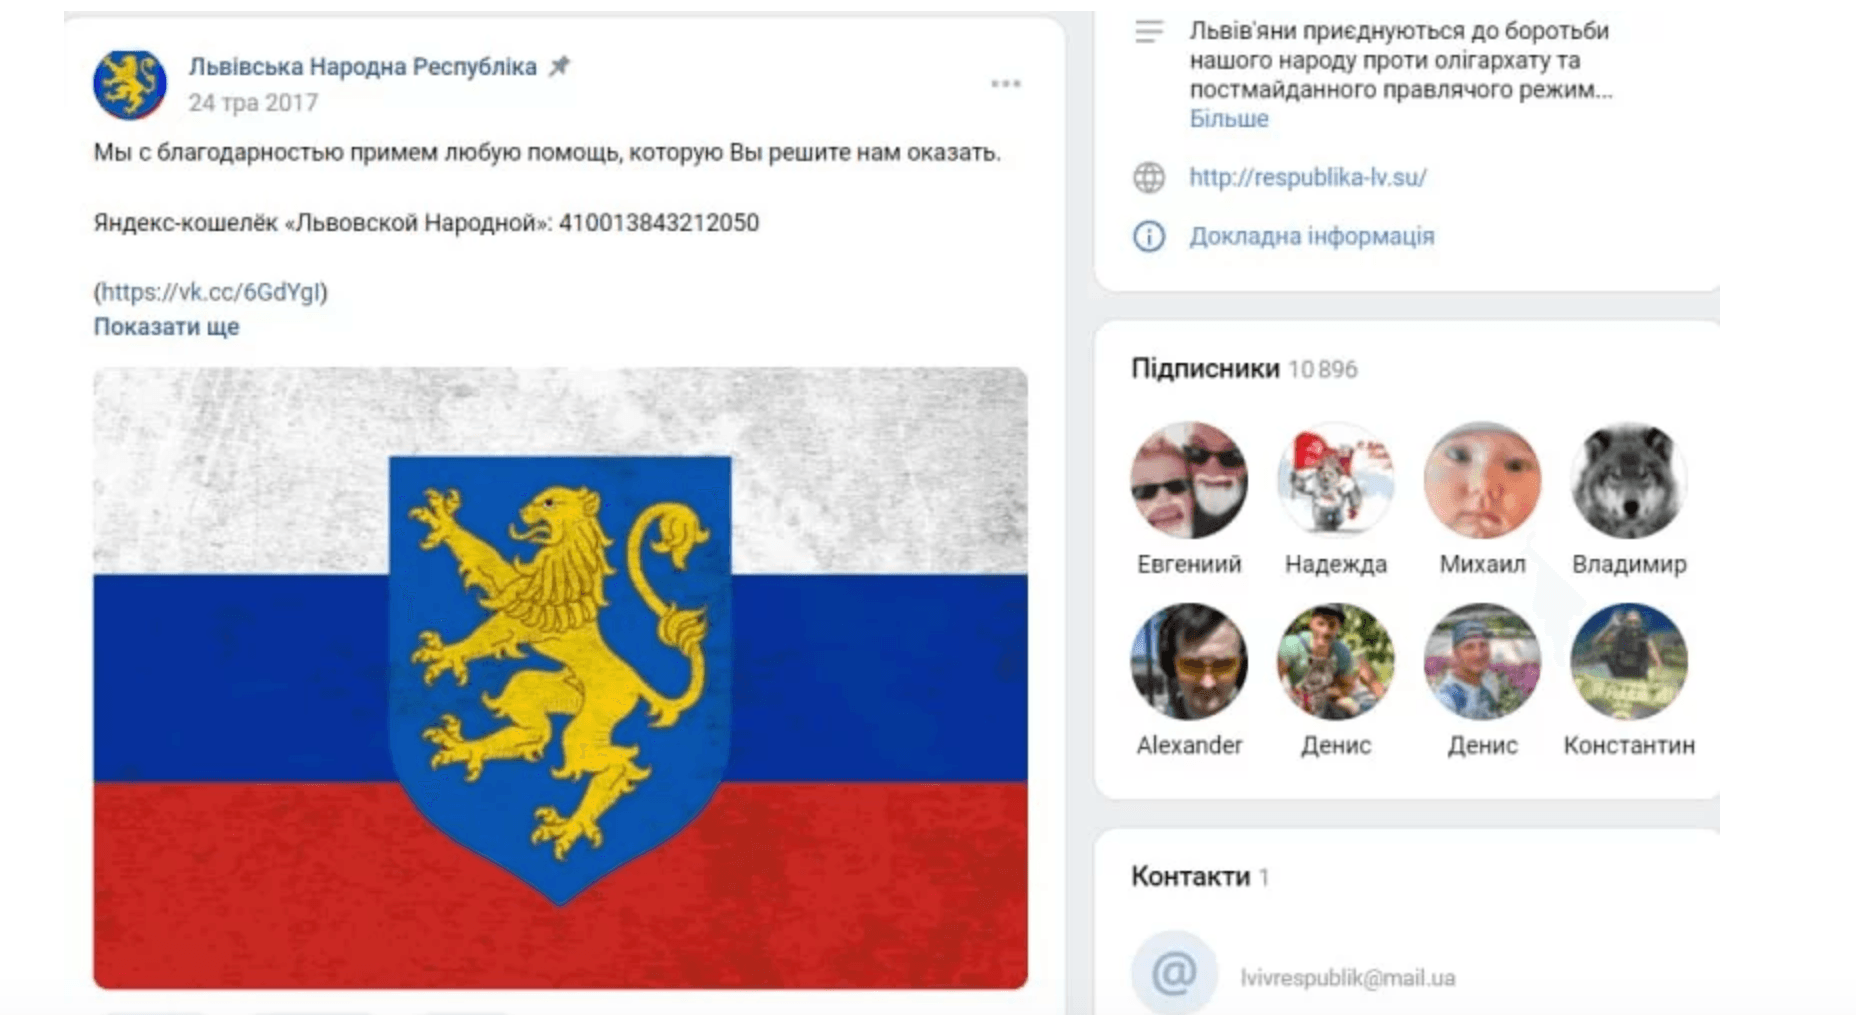The width and height of the screenshot is (1856, 1015).
Task: Click the info circle icon
Action: [1149, 236]
